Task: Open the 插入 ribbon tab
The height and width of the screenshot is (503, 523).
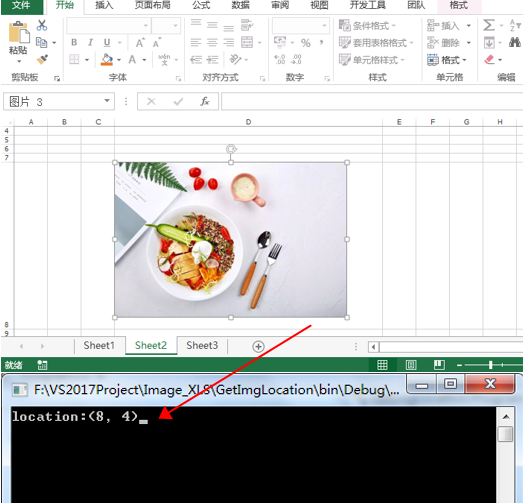Action: [x=104, y=5]
